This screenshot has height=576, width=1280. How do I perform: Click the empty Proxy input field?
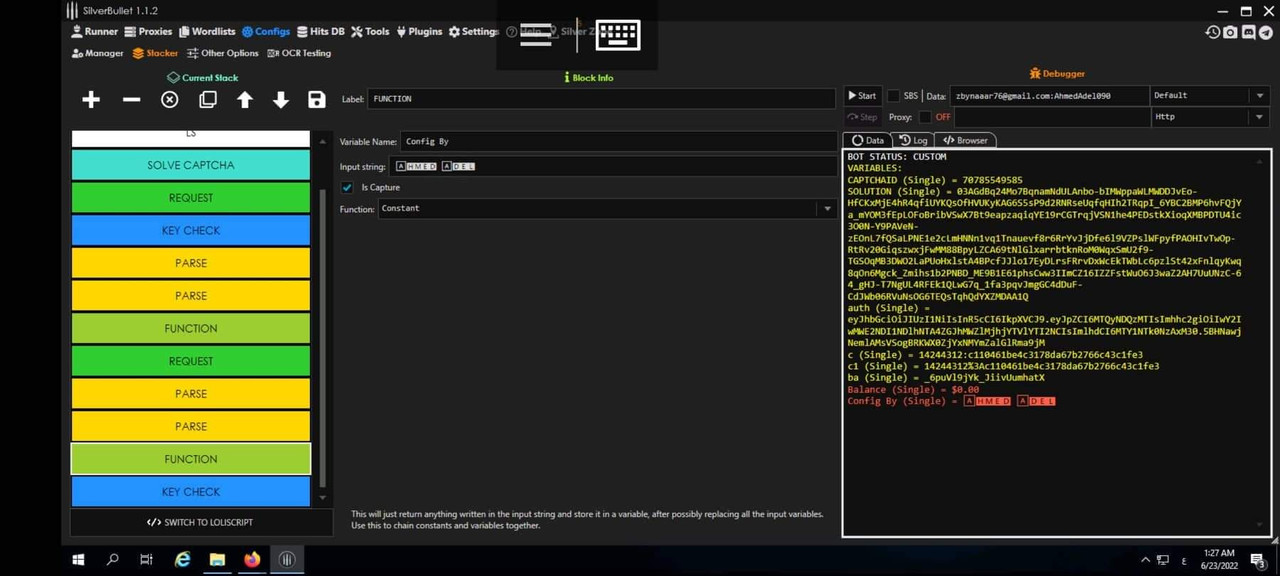coord(1052,117)
